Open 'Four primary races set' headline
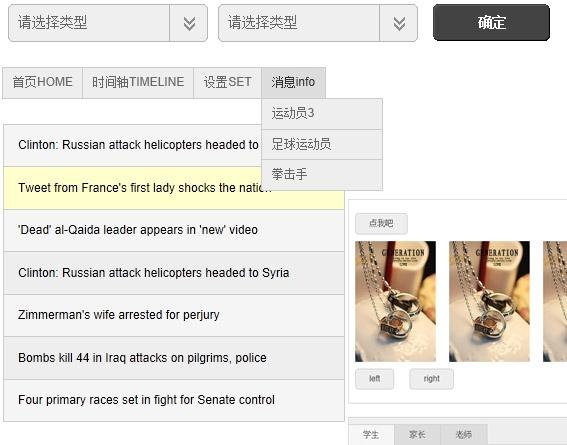This screenshot has height=445, width=567. (x=174, y=400)
